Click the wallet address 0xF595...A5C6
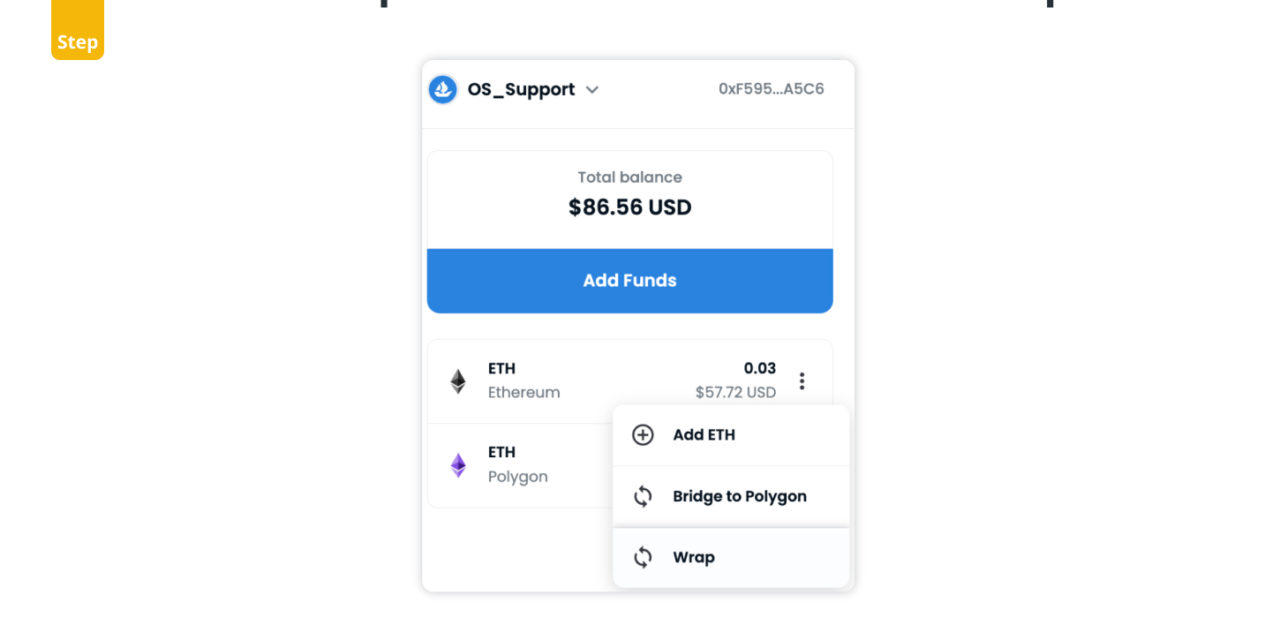The height and width of the screenshot is (640, 1280). coord(770,89)
